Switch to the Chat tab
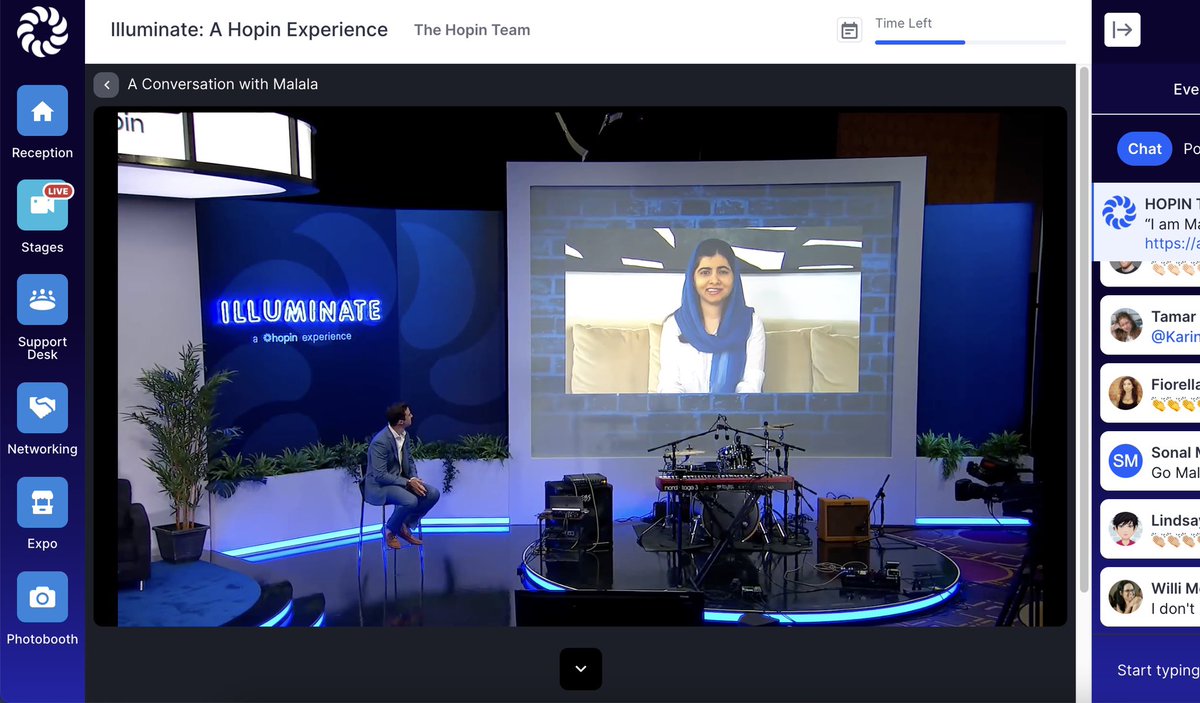 (1143, 148)
